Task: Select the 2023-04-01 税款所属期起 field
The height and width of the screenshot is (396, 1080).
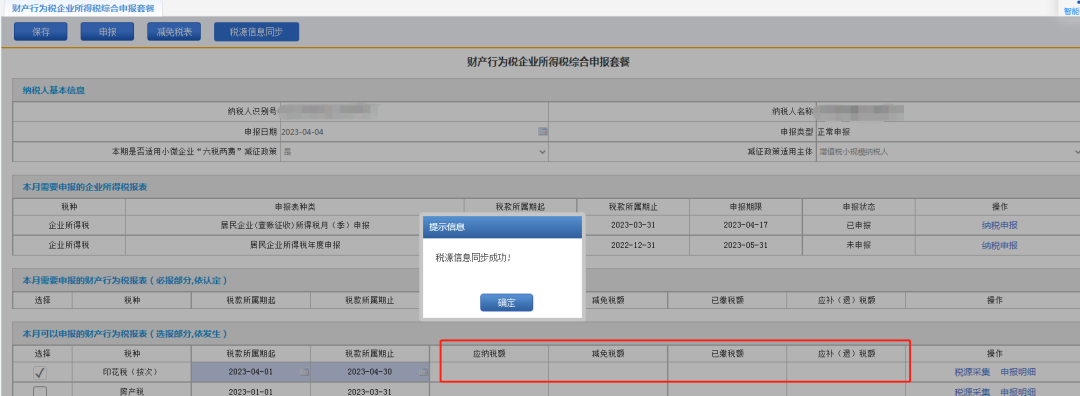Action: click(251, 372)
